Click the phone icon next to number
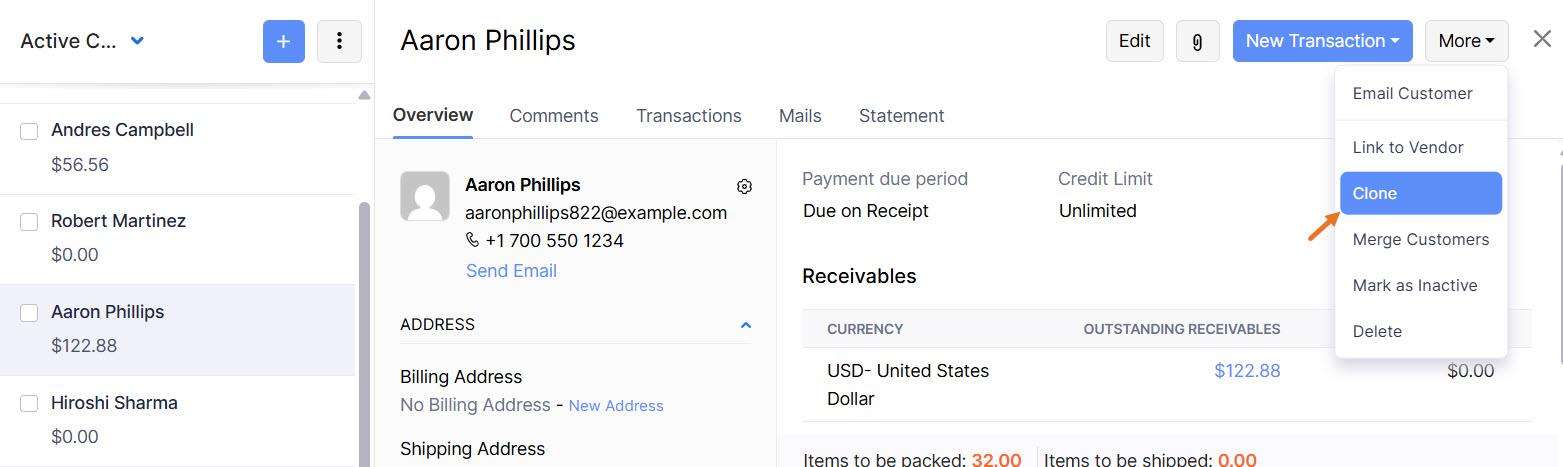The image size is (1563, 467). 473,241
